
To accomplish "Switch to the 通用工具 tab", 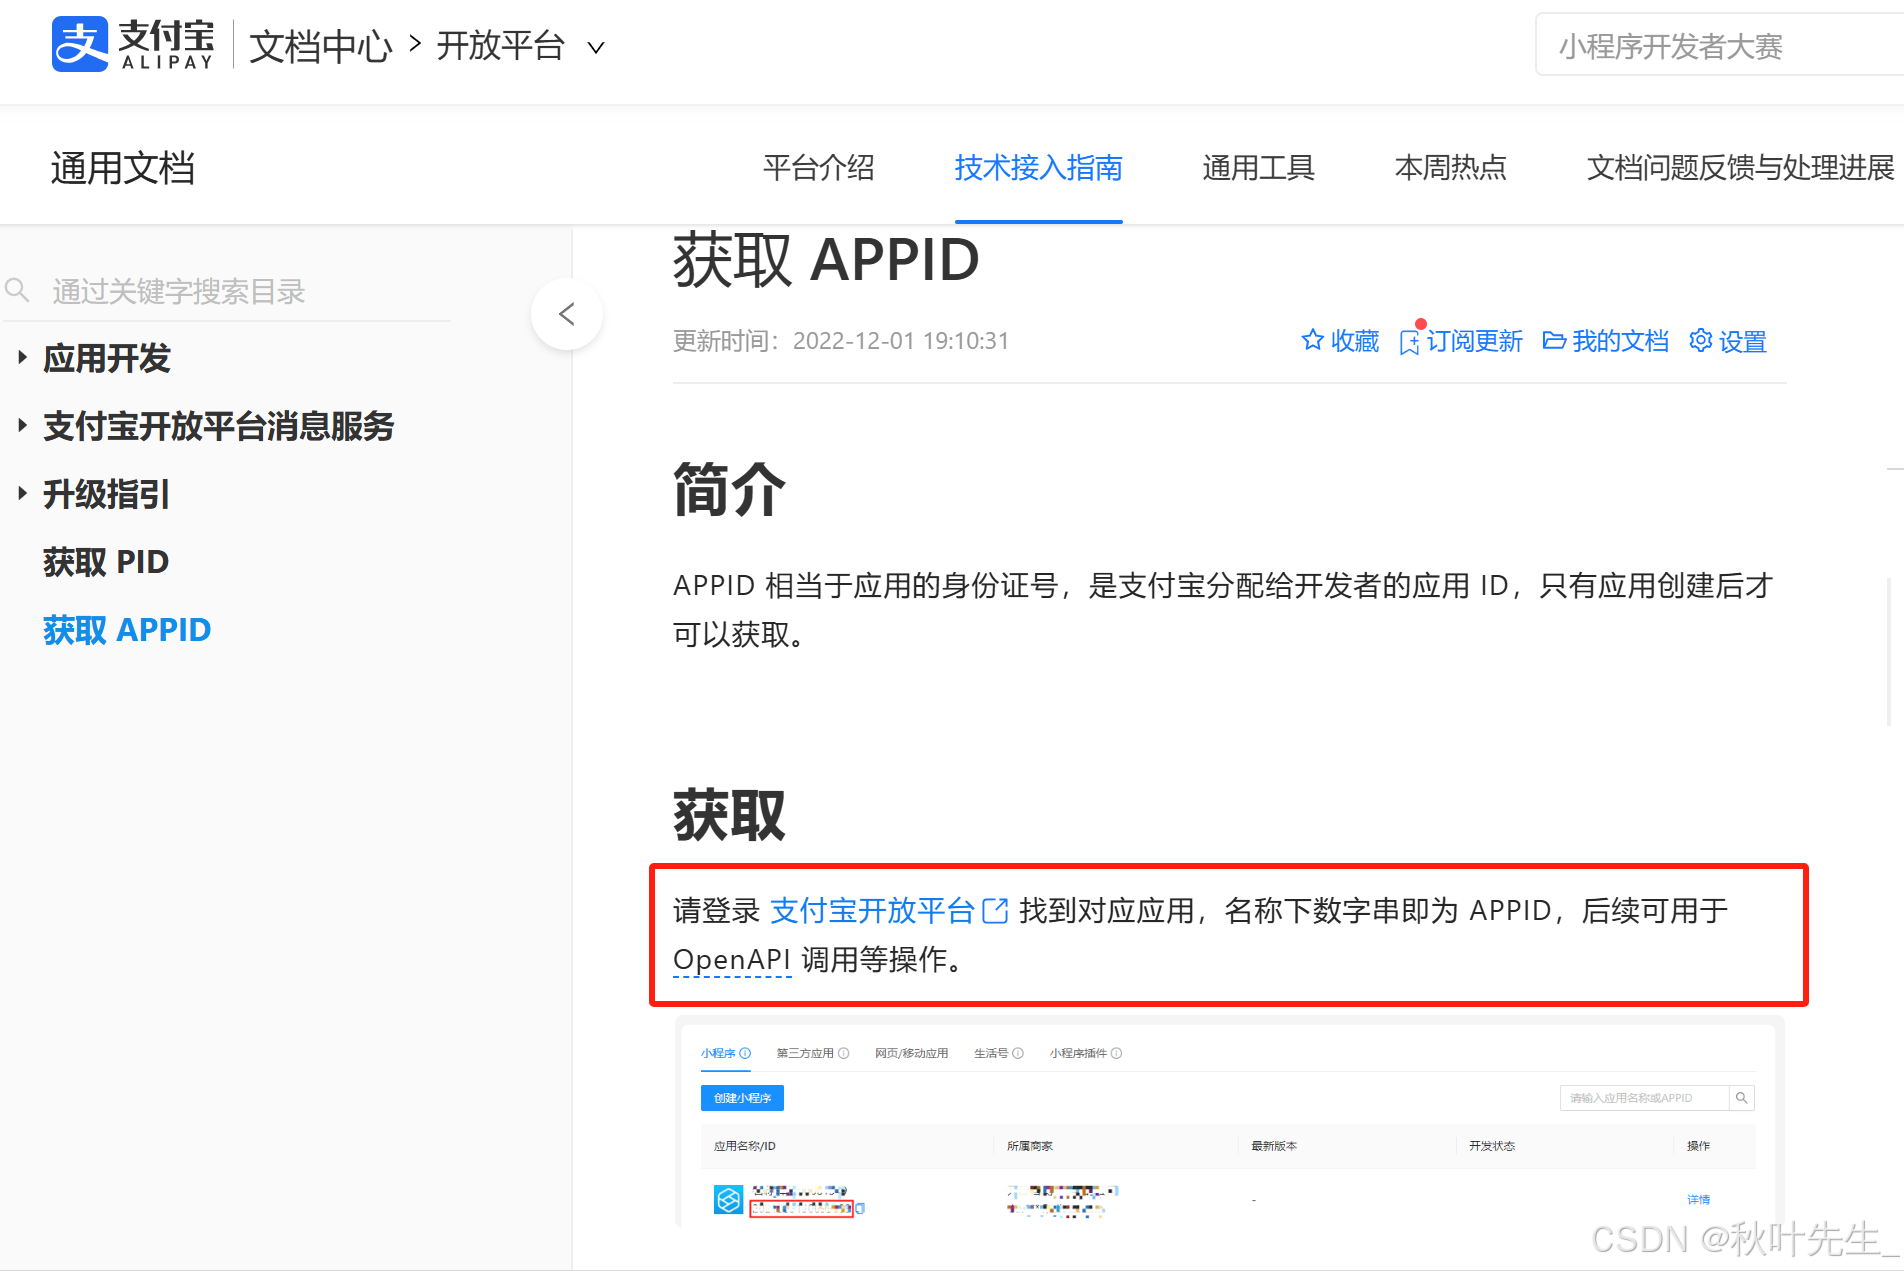I will coord(1258,167).
